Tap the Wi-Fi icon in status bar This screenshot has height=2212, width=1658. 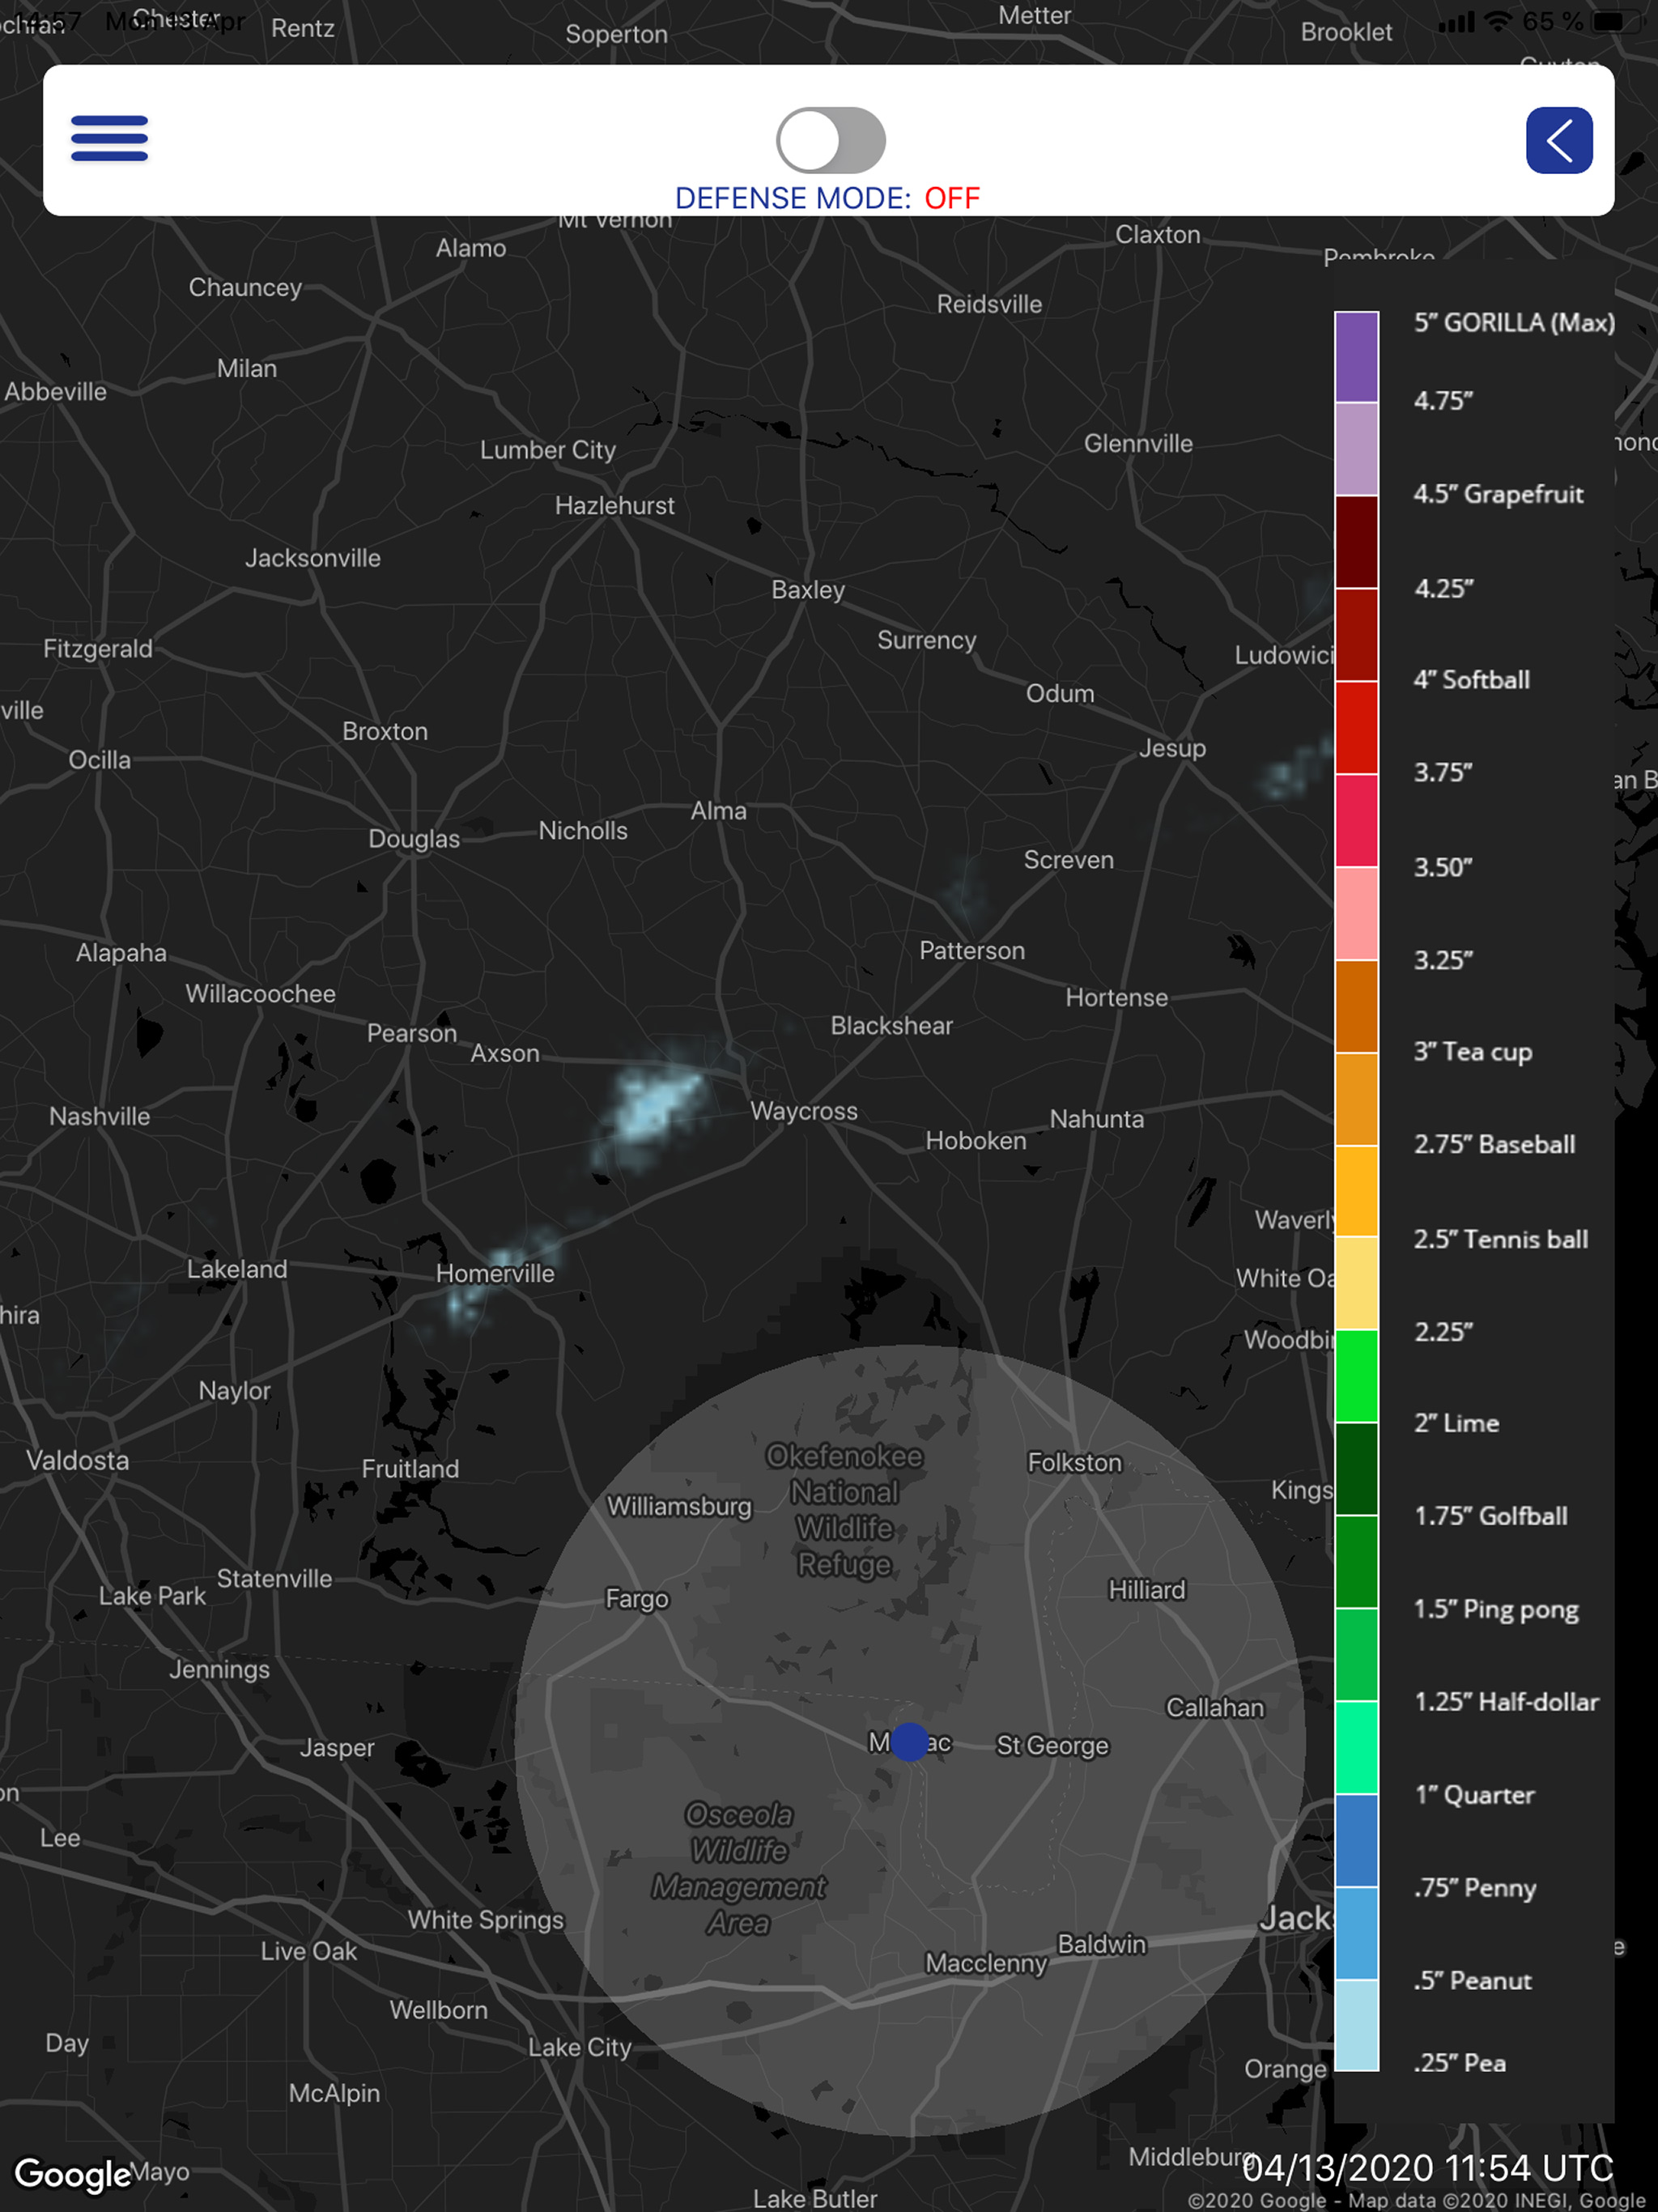click(x=1497, y=22)
